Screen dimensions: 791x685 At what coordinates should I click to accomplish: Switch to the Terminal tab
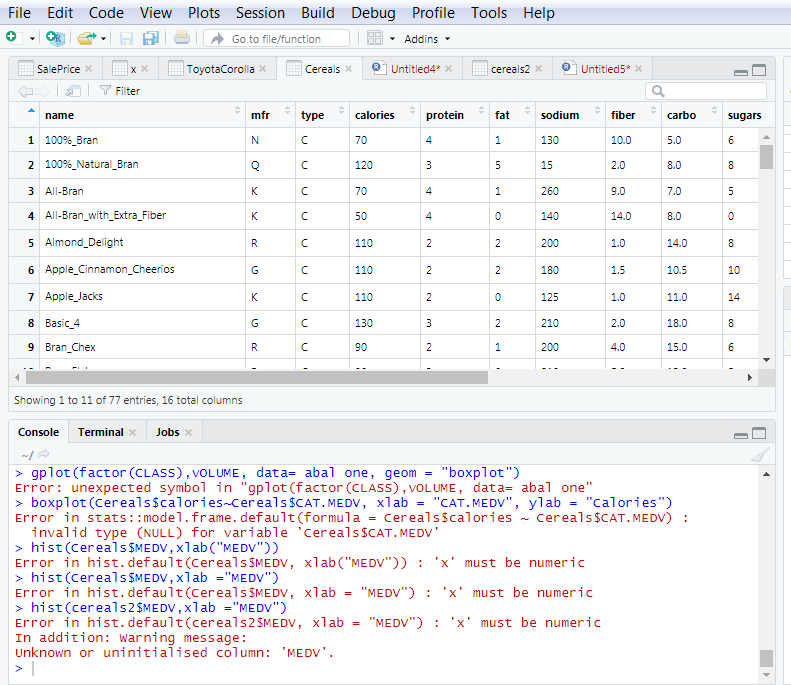coord(101,432)
